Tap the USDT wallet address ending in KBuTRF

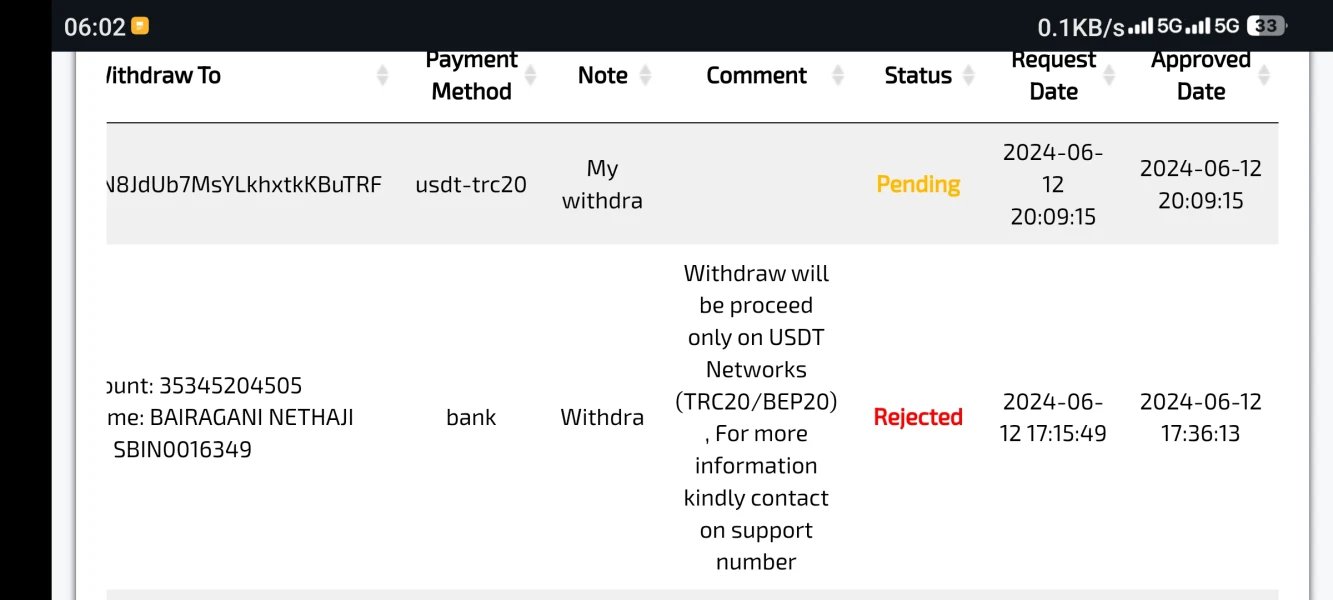coord(244,185)
